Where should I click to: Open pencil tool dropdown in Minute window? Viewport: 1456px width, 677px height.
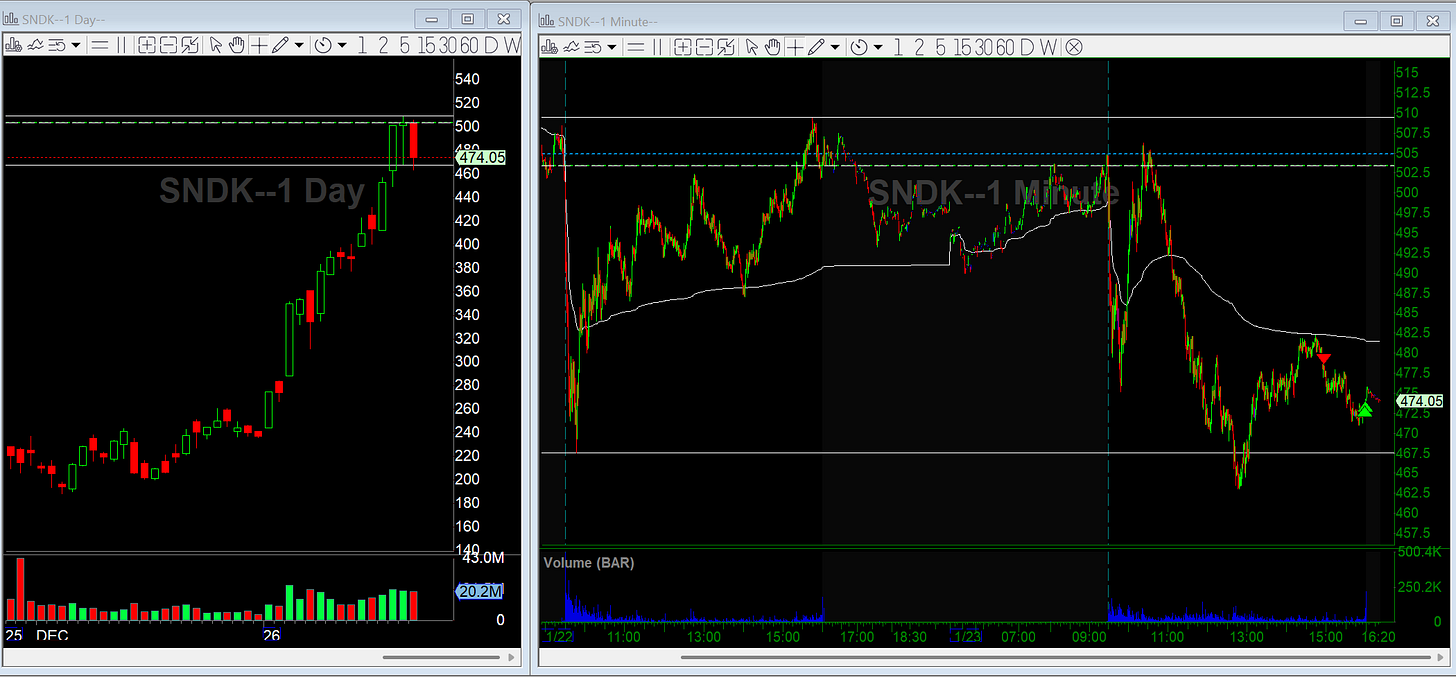835,45
